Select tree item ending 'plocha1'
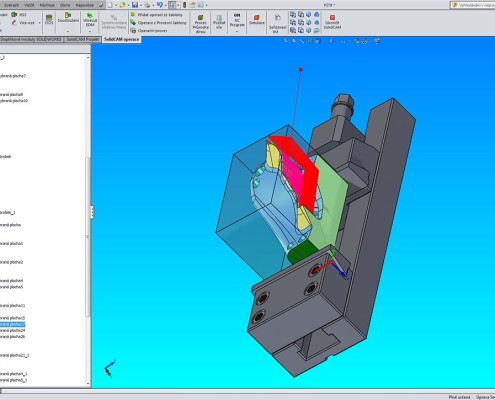 coord(12,244)
